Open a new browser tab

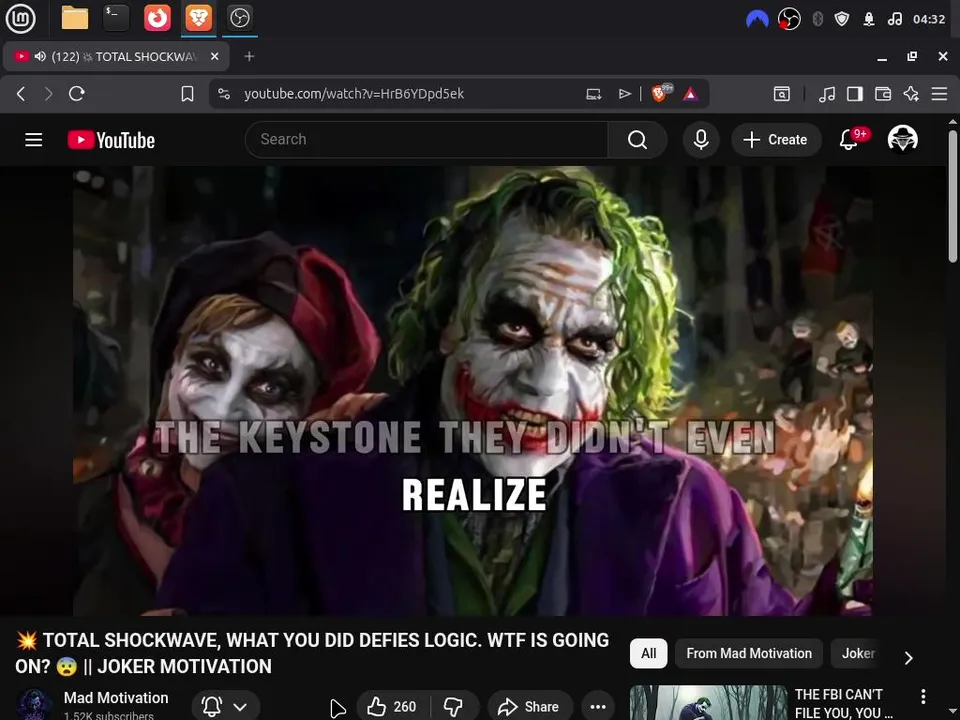(249, 56)
